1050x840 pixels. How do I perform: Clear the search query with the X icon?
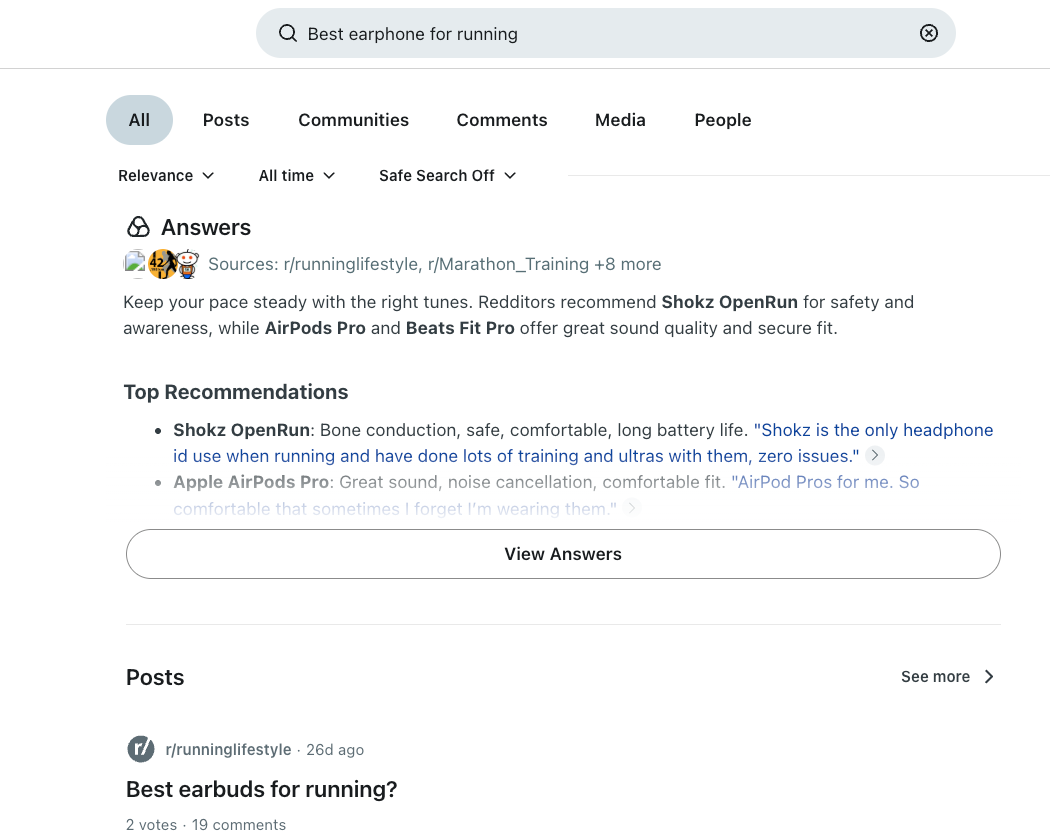click(929, 33)
